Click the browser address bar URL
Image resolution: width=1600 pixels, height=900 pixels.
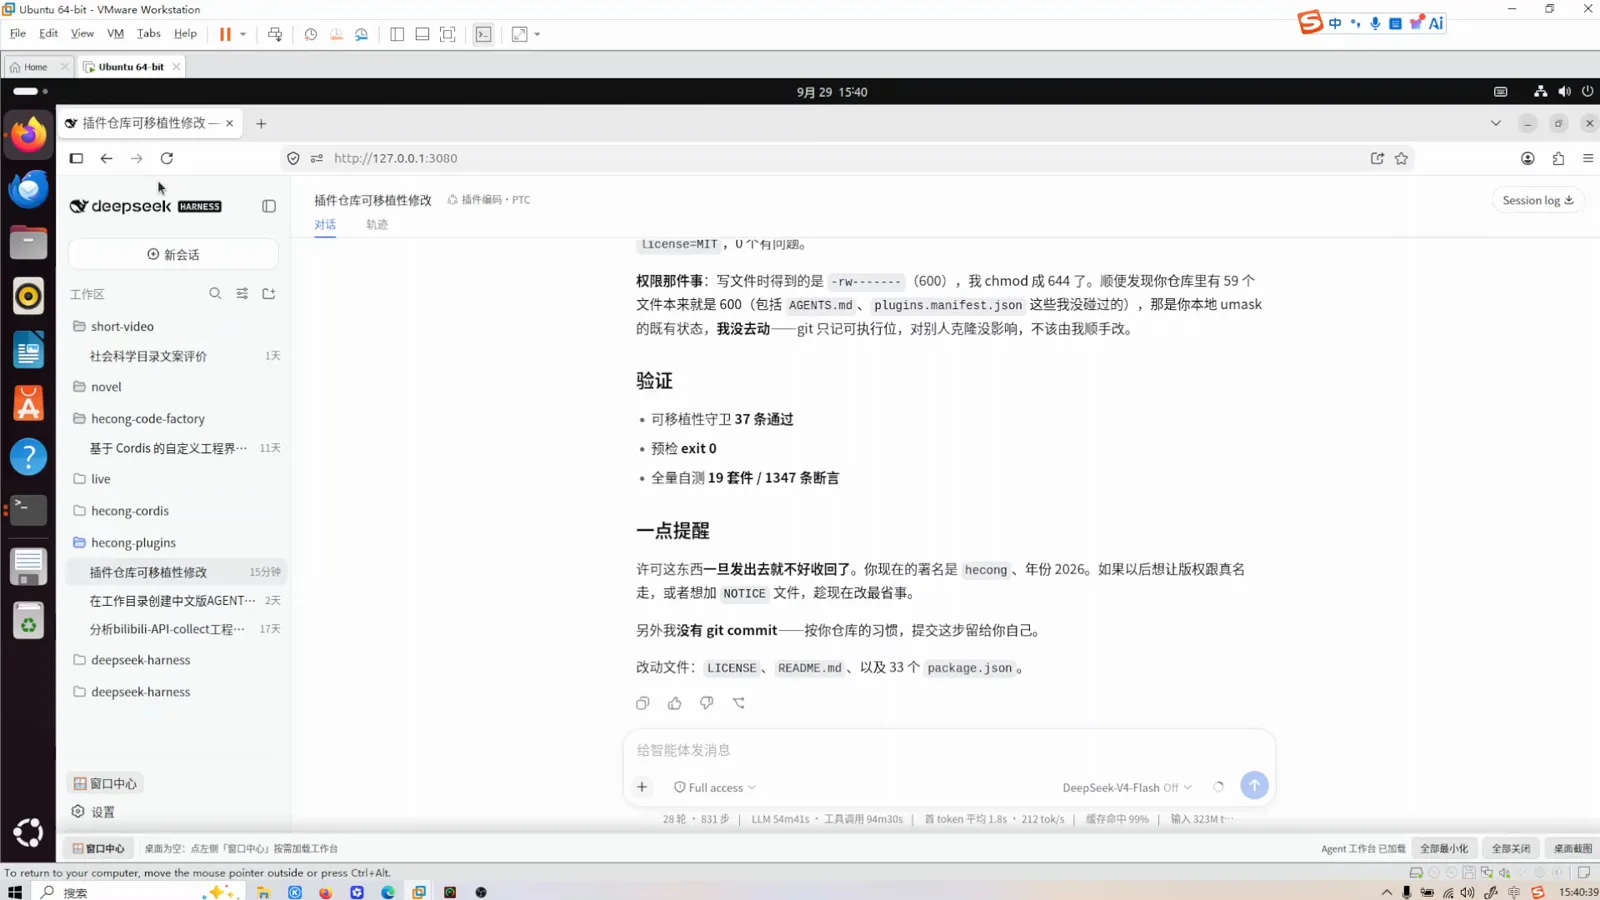click(395, 158)
